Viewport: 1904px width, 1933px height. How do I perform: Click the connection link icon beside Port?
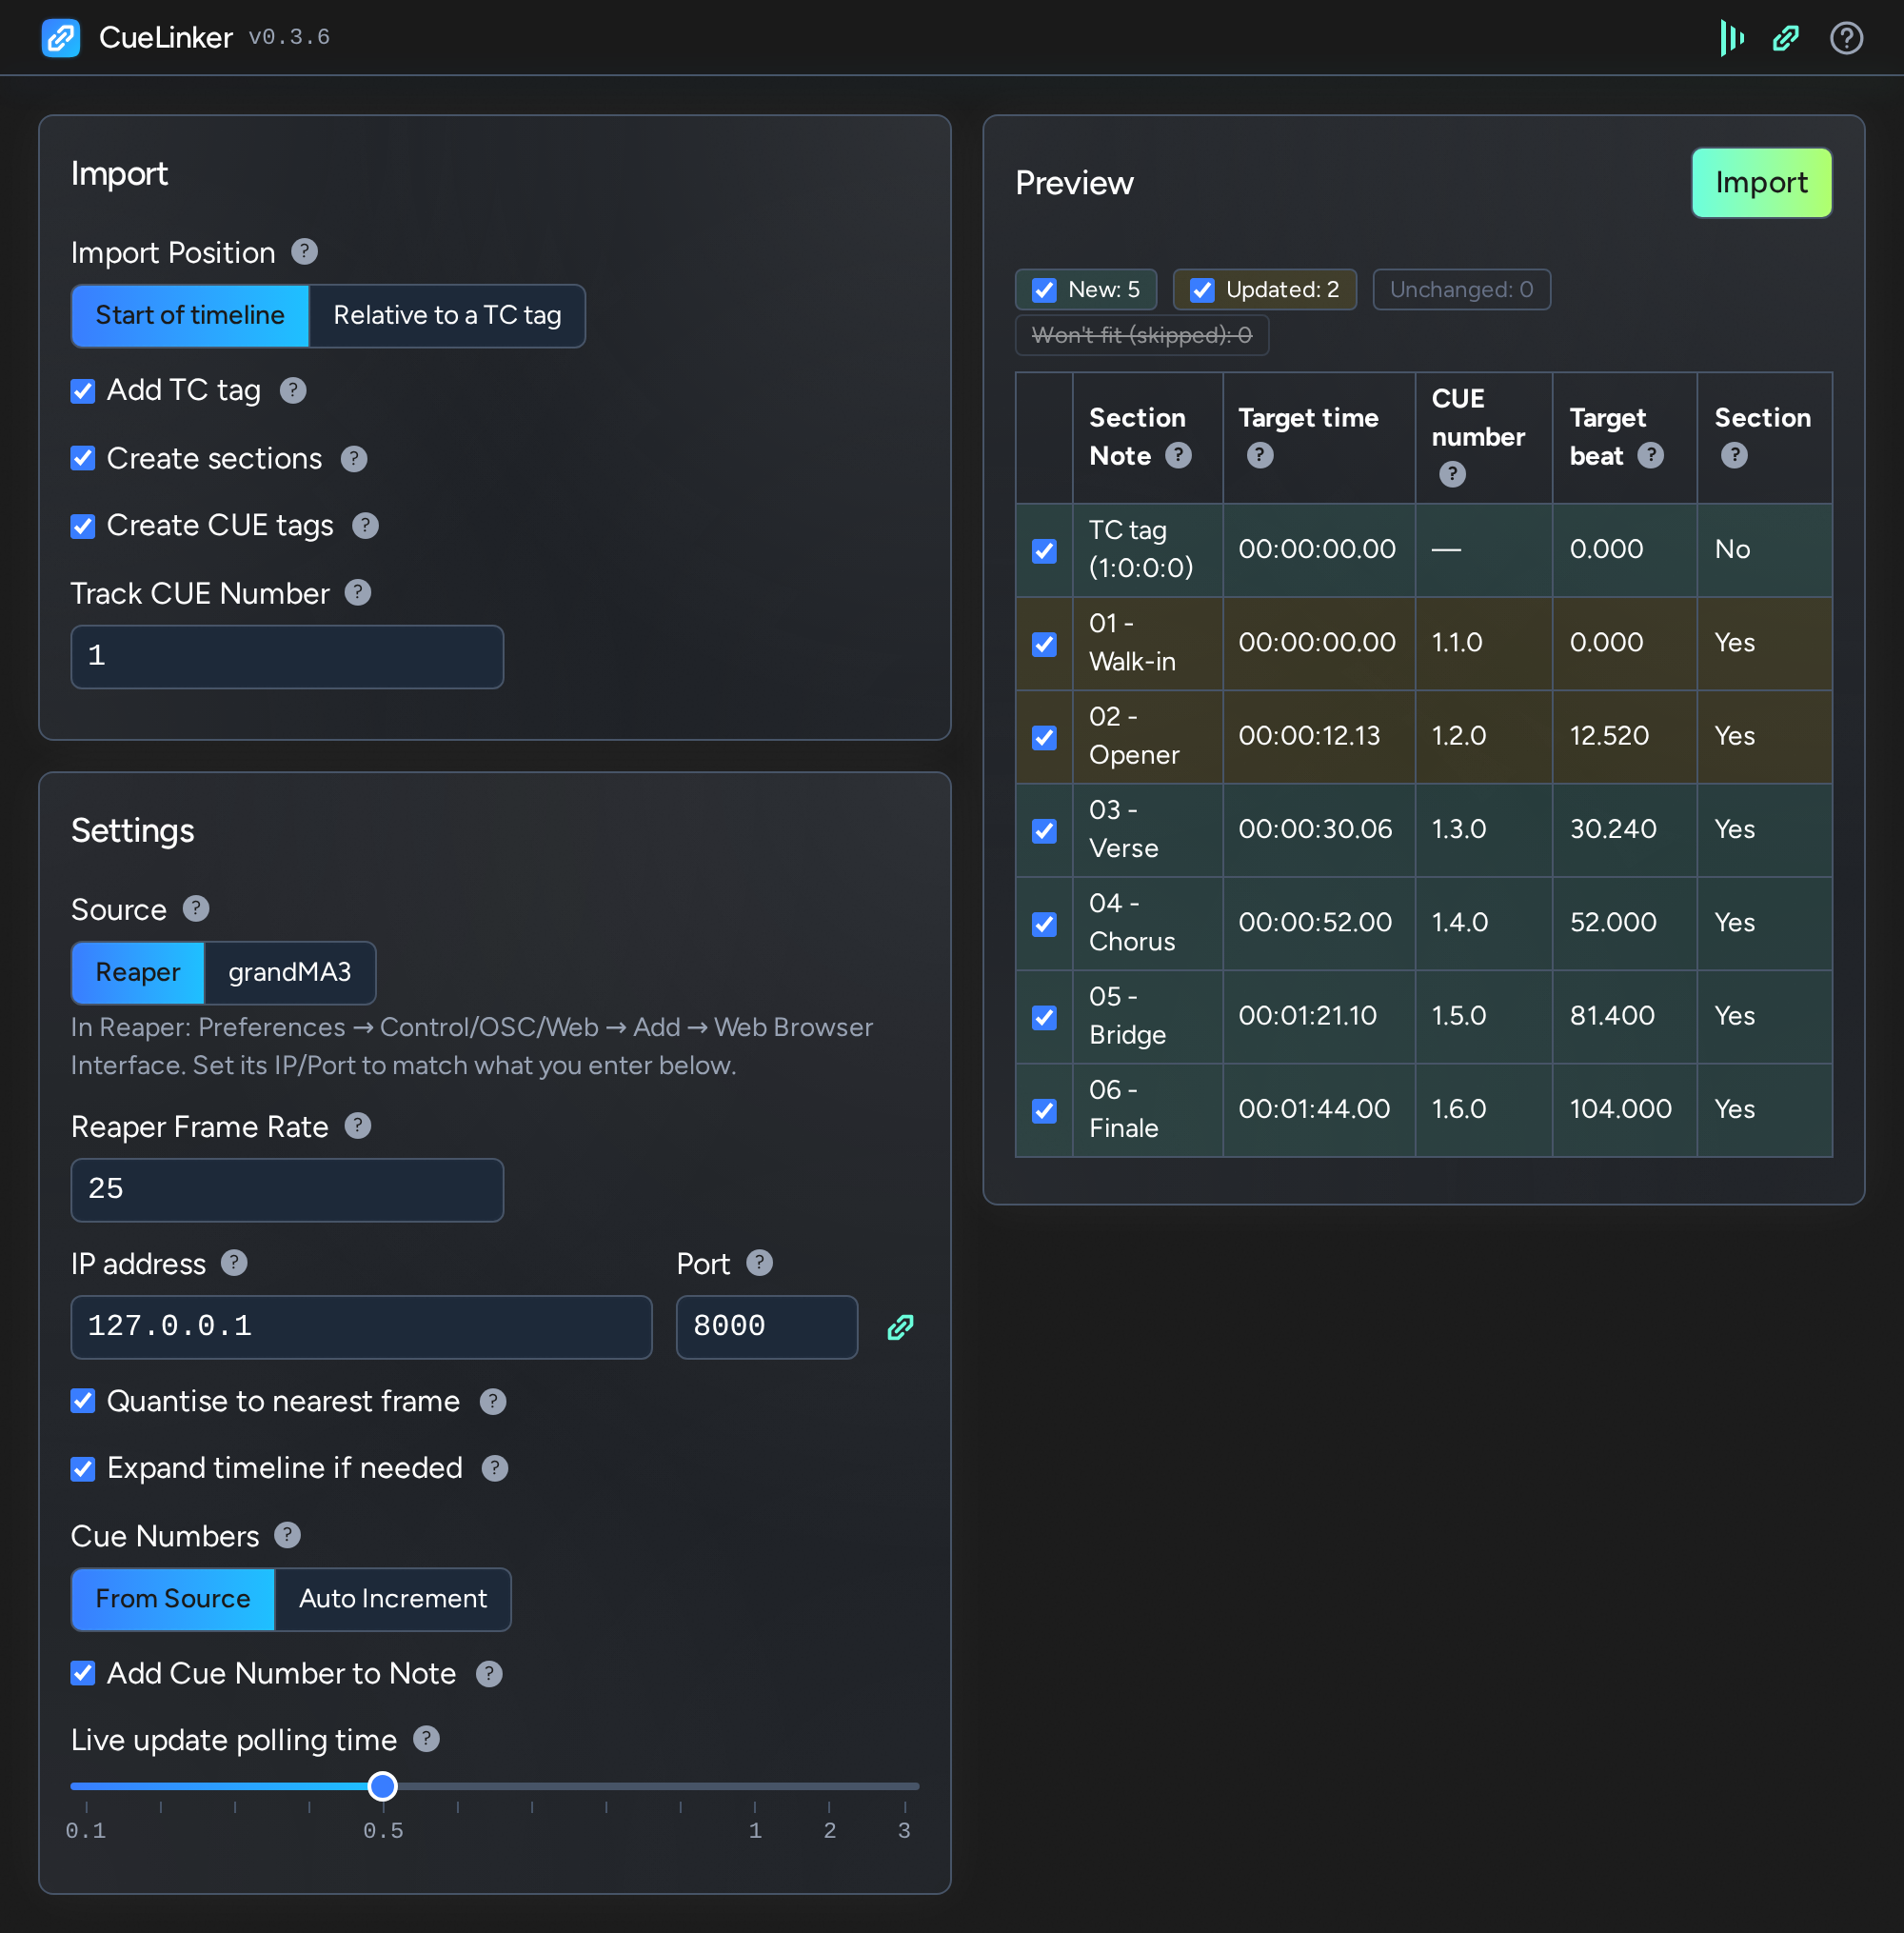pyautogui.click(x=900, y=1327)
